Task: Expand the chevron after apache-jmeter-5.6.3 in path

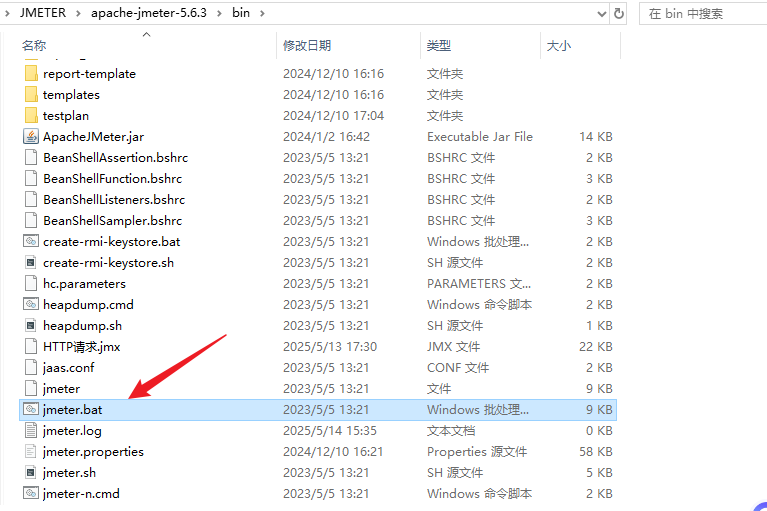Action: (x=220, y=13)
